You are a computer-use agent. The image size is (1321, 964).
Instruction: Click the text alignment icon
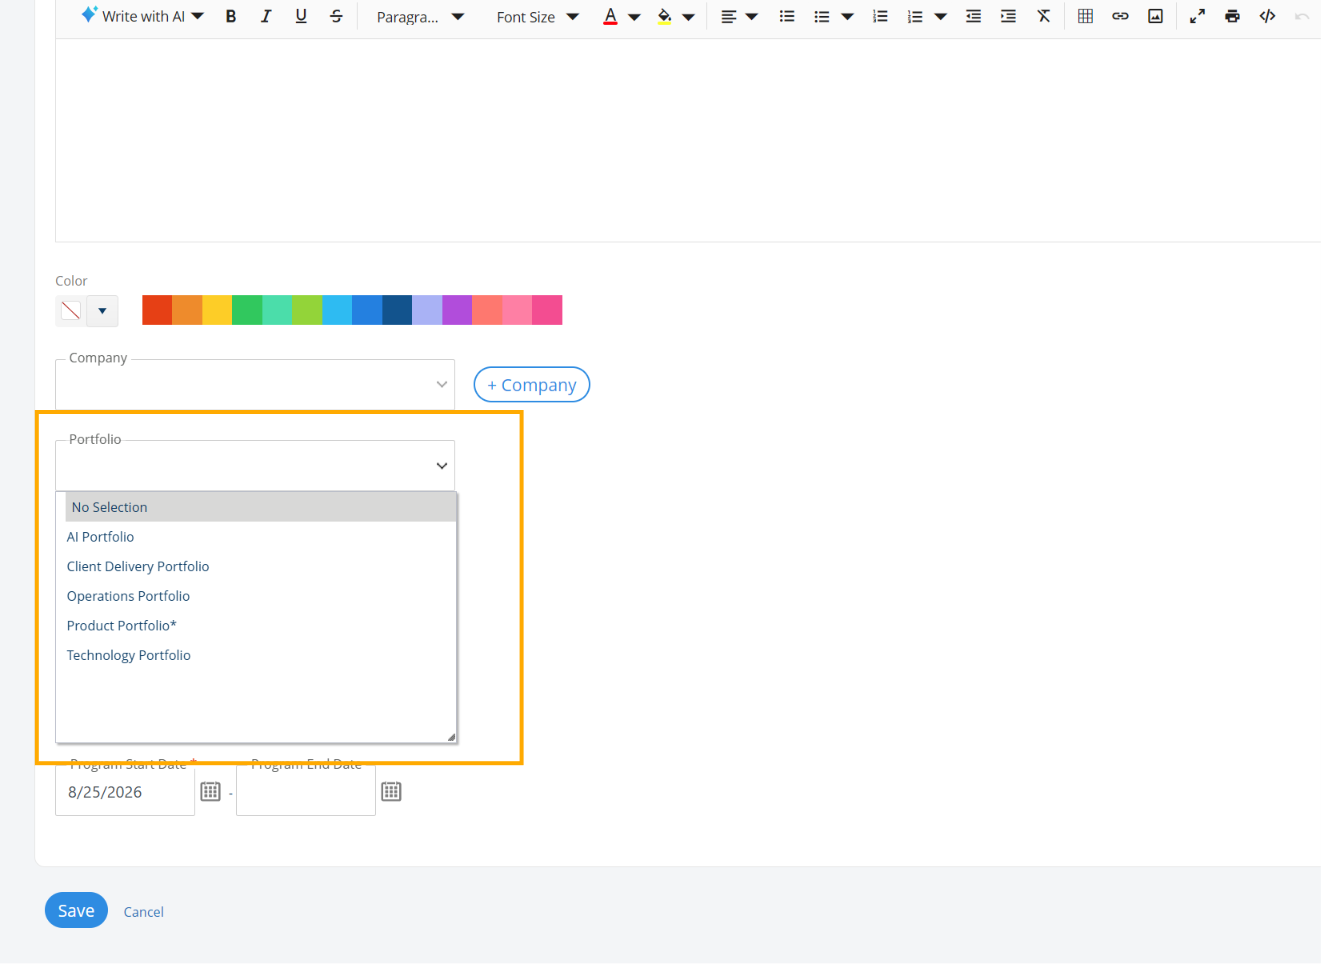(729, 16)
